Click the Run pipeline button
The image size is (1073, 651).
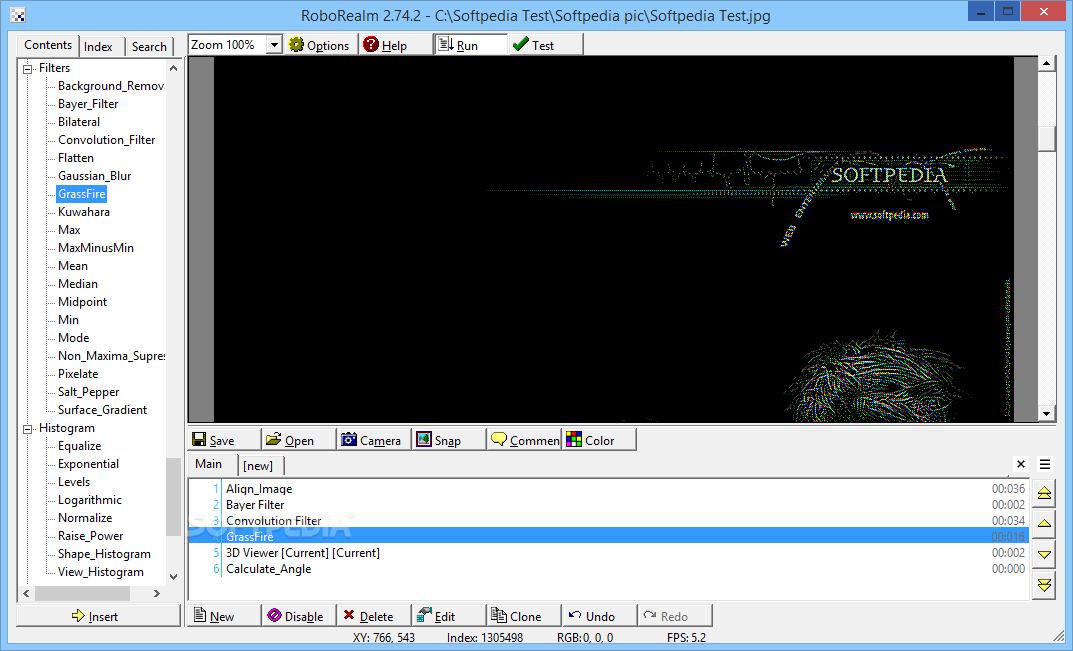471,45
